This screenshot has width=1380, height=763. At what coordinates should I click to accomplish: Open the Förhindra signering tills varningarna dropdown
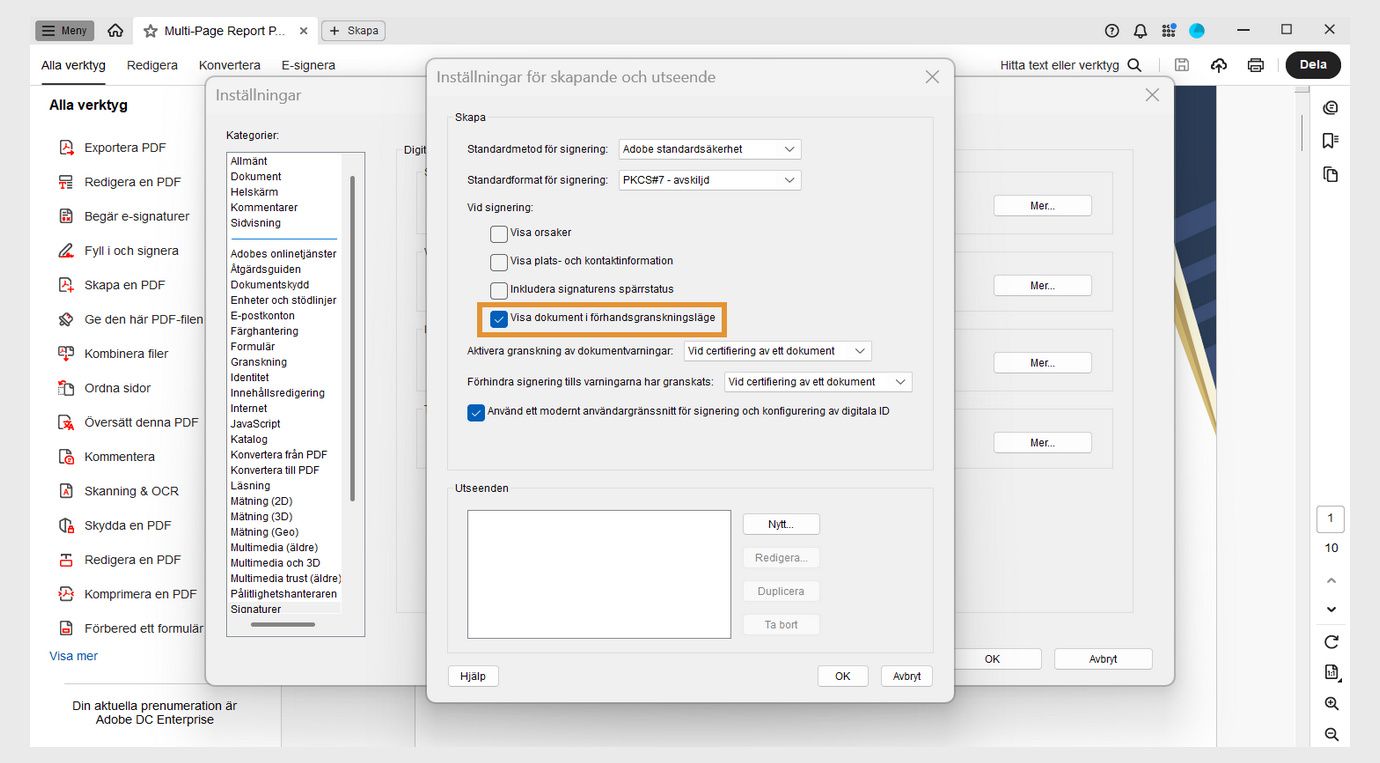(x=818, y=381)
